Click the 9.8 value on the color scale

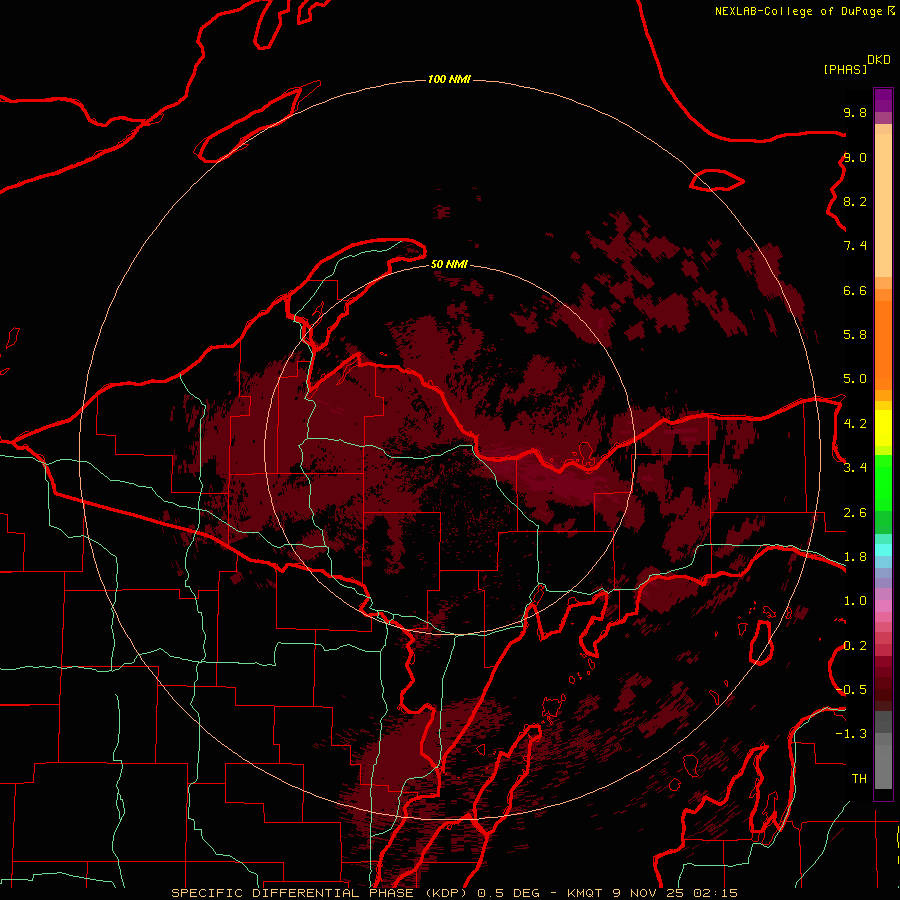point(855,112)
